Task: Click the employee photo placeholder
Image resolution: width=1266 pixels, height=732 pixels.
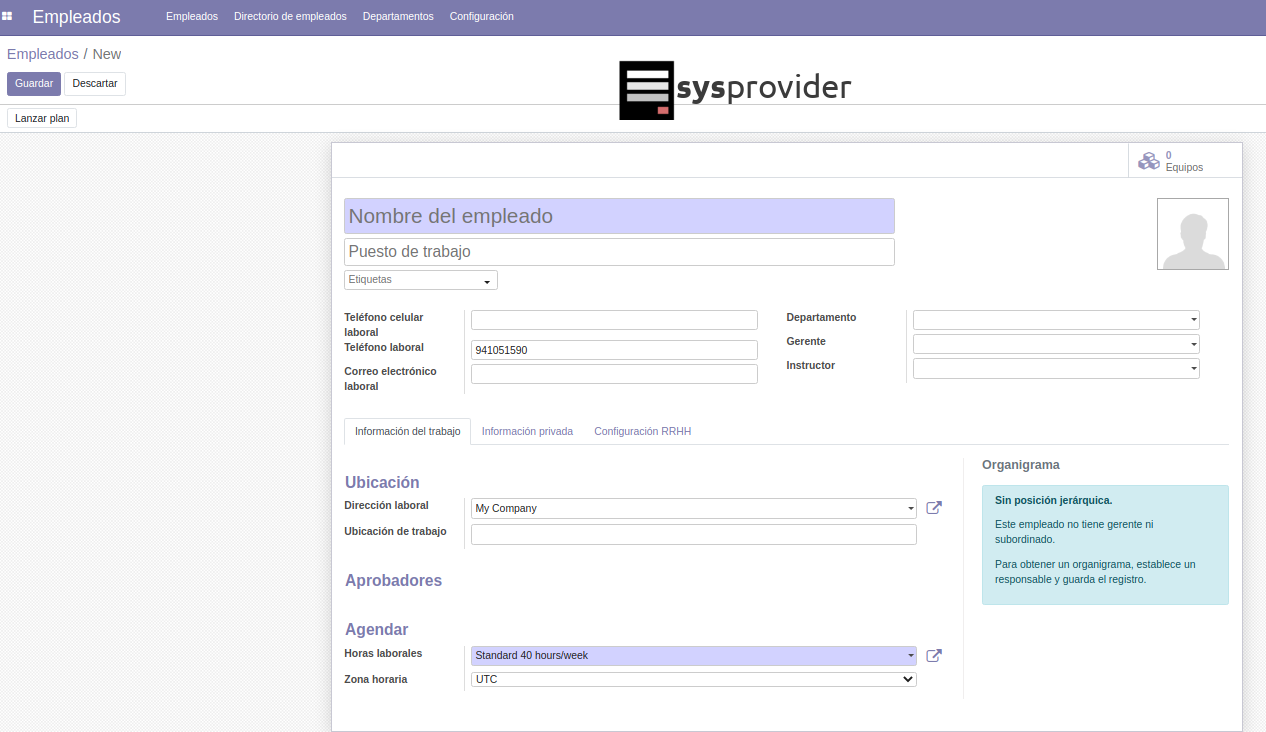Action: (1192, 234)
